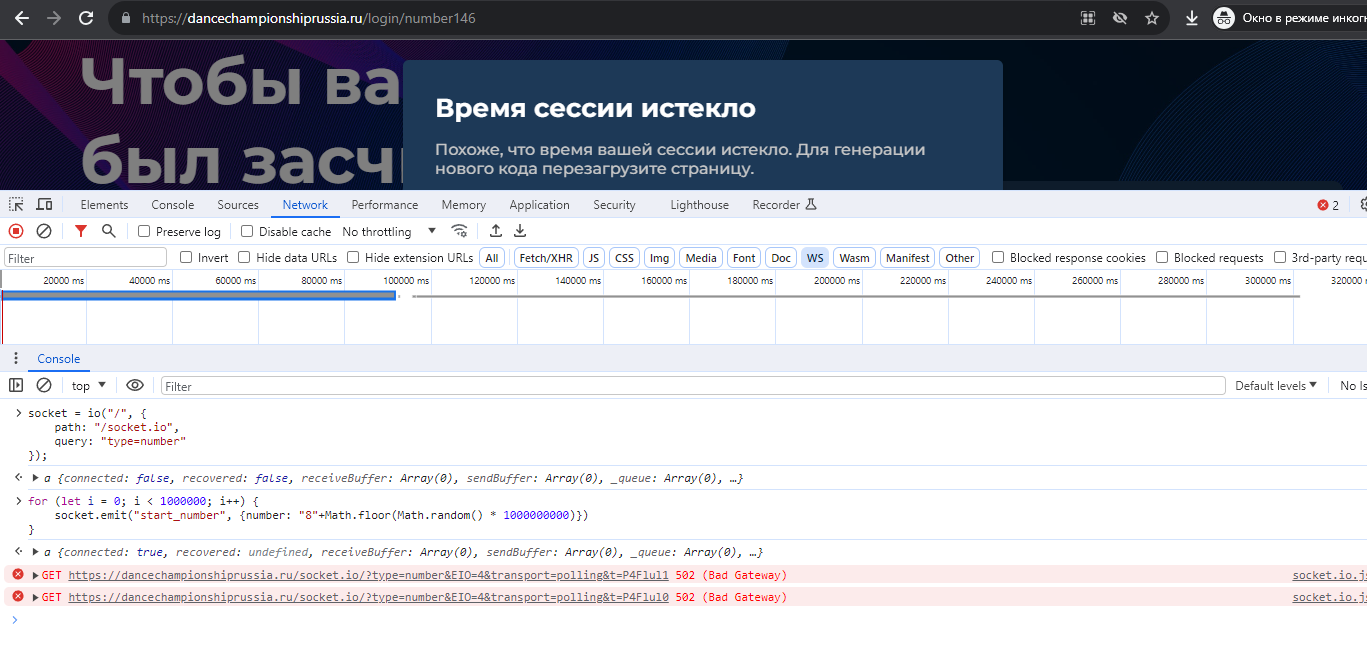The image size is (1367, 648).
Task: Open the network search magnifier
Action: coord(109,231)
